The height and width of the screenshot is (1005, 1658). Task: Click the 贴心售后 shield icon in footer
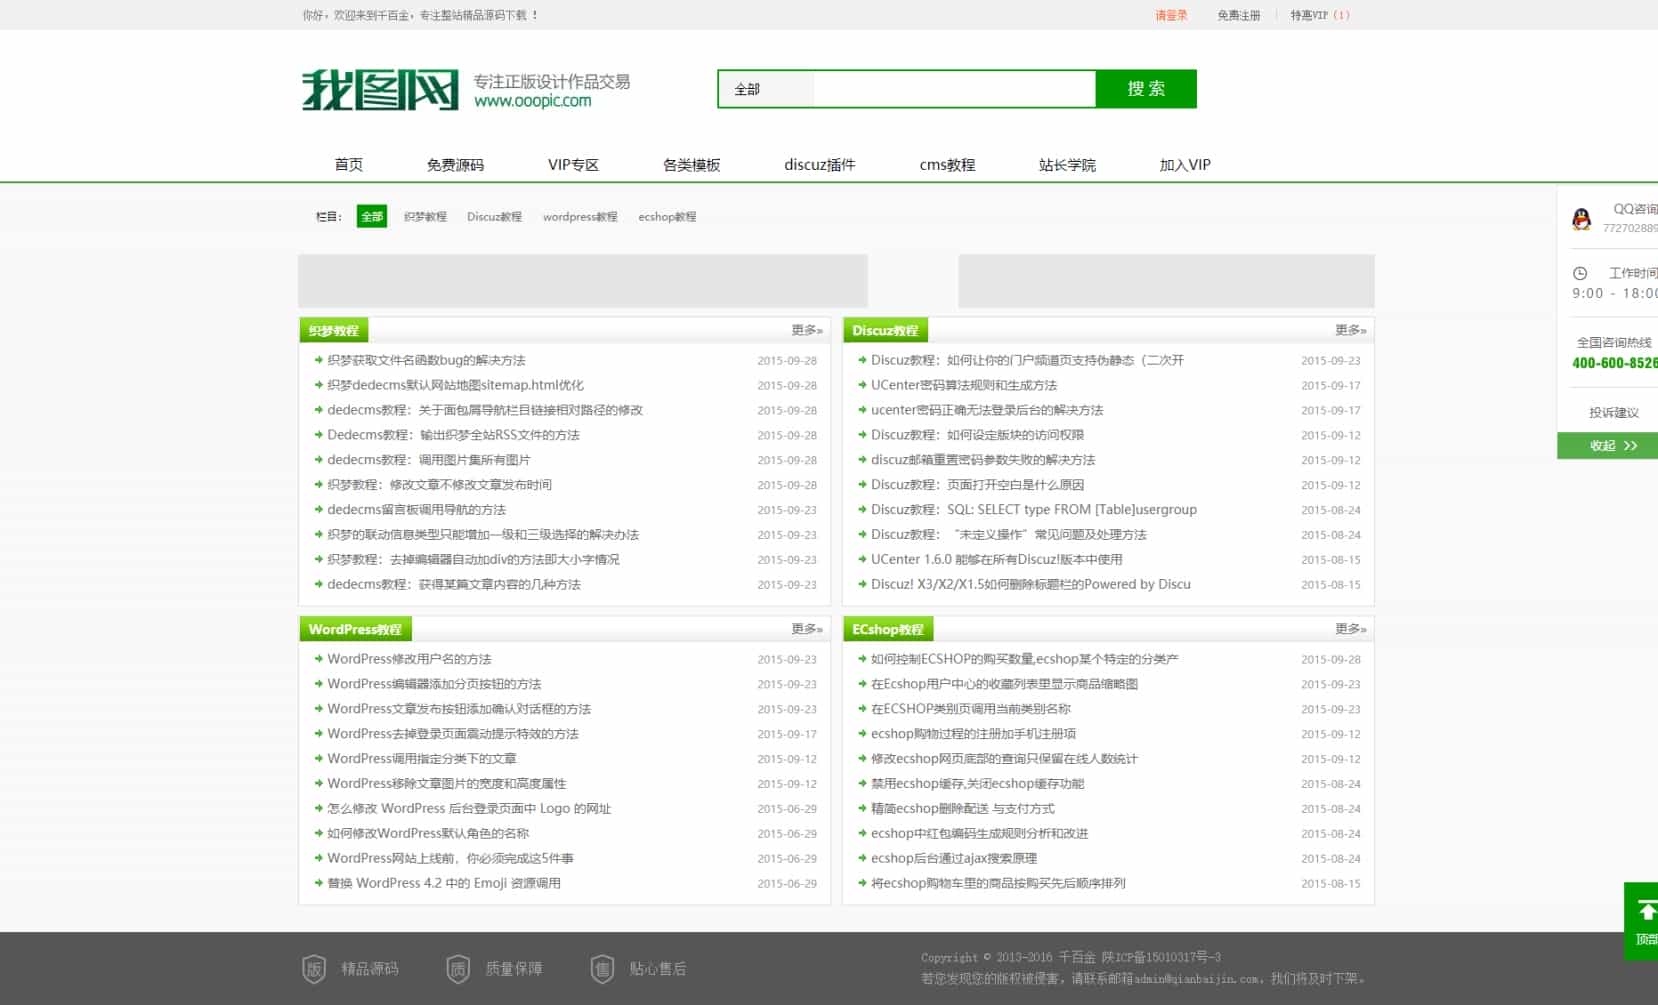pos(602,968)
